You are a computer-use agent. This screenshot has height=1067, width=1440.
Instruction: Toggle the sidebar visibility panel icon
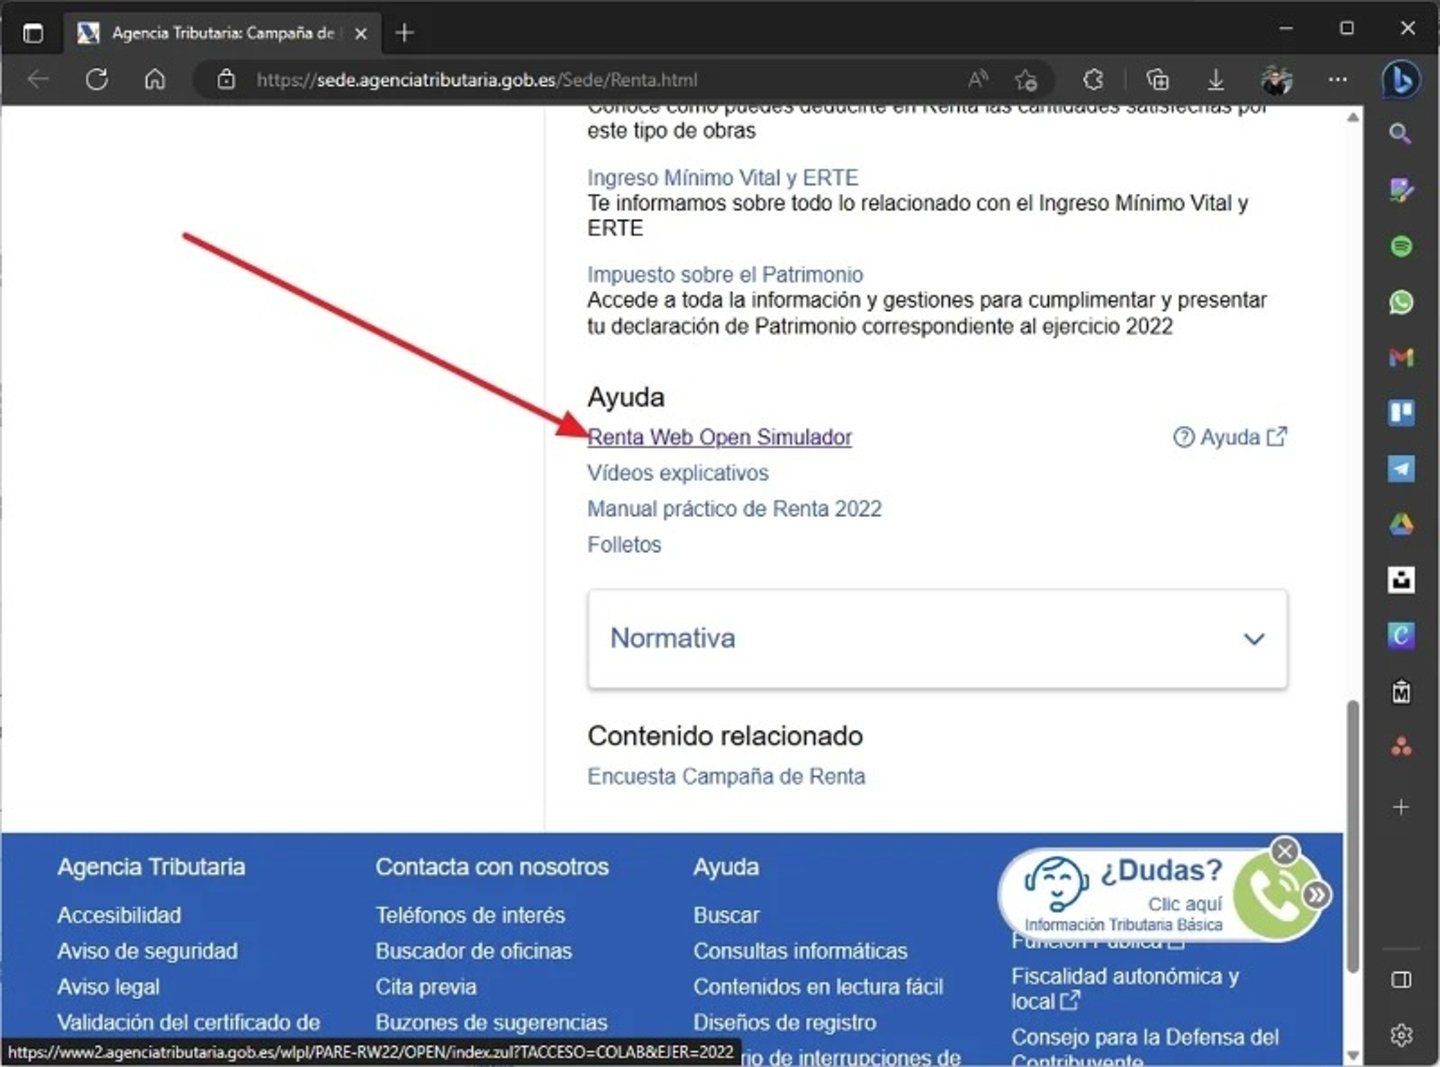pyautogui.click(x=1401, y=979)
